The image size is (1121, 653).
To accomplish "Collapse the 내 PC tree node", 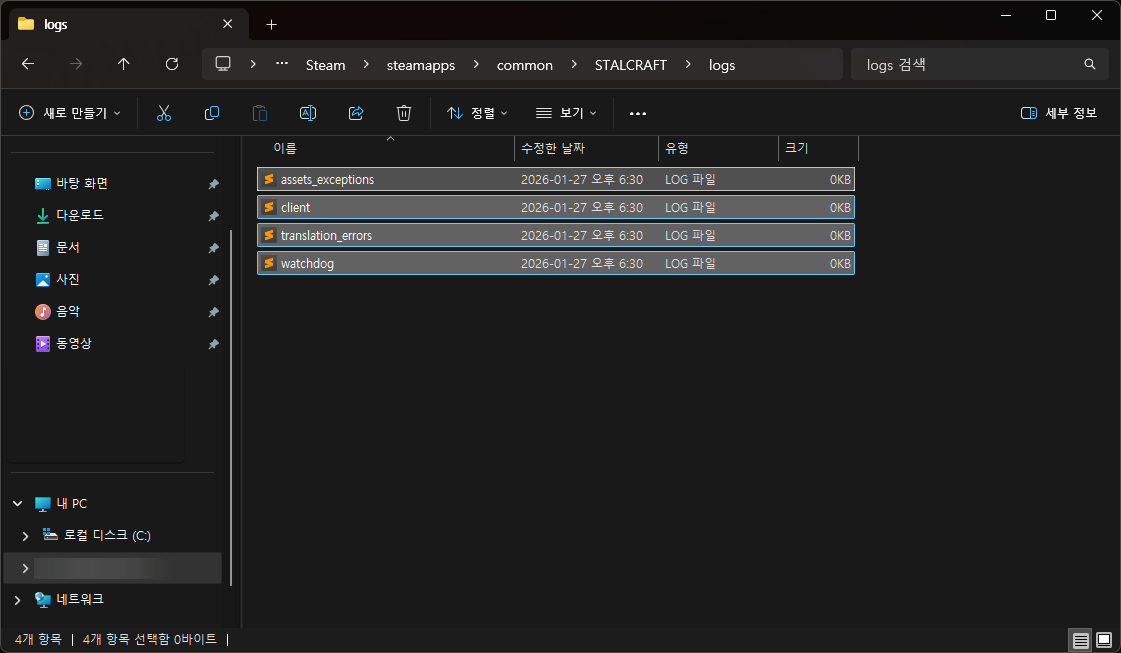I will (17, 504).
